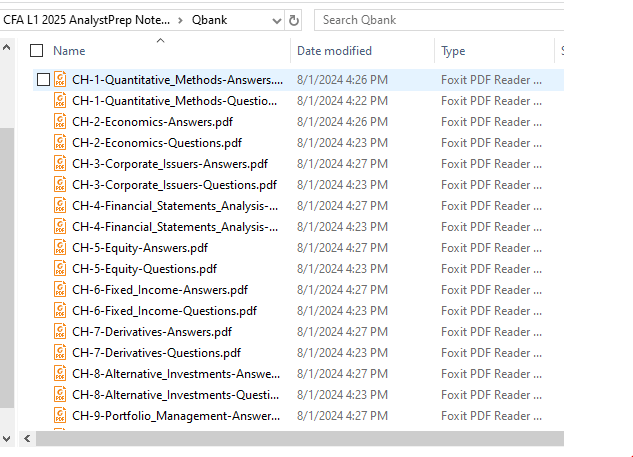Open the address bar history dropdown
This screenshot has width=633, height=457.
(274, 20)
